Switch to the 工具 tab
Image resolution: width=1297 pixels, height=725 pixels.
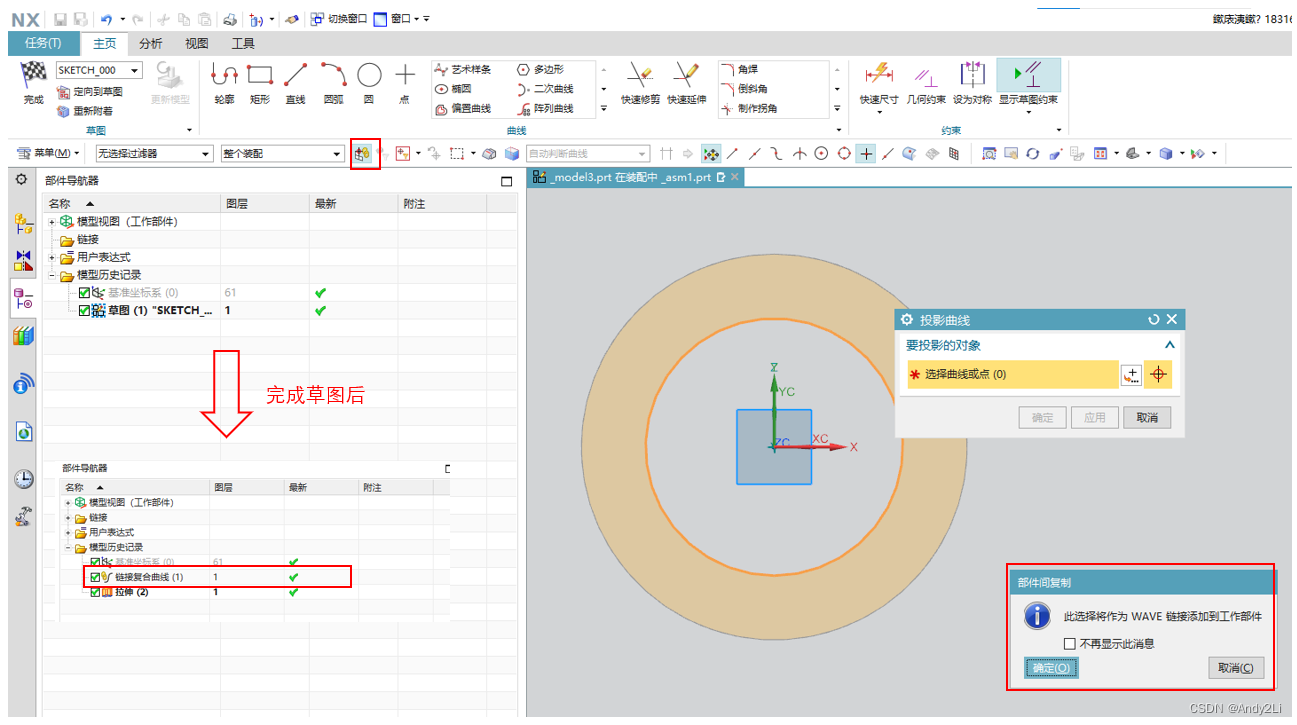(x=243, y=43)
